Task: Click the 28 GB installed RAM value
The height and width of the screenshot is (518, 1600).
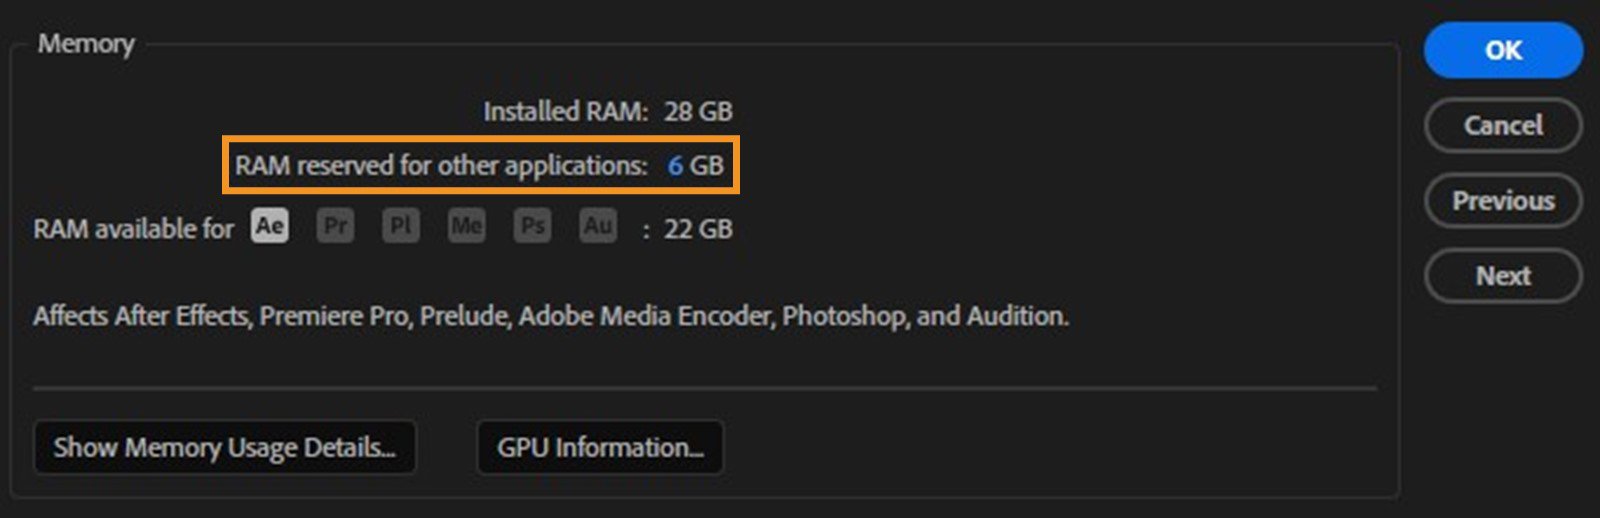Action: (698, 111)
